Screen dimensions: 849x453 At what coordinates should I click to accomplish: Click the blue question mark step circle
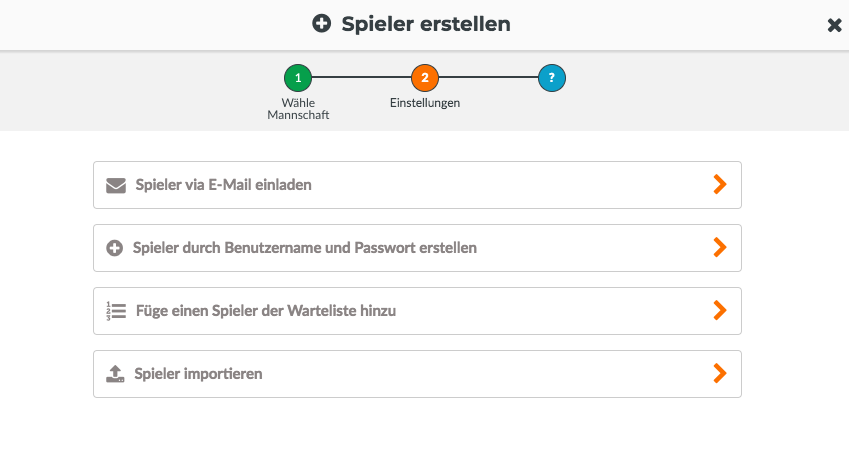point(552,78)
